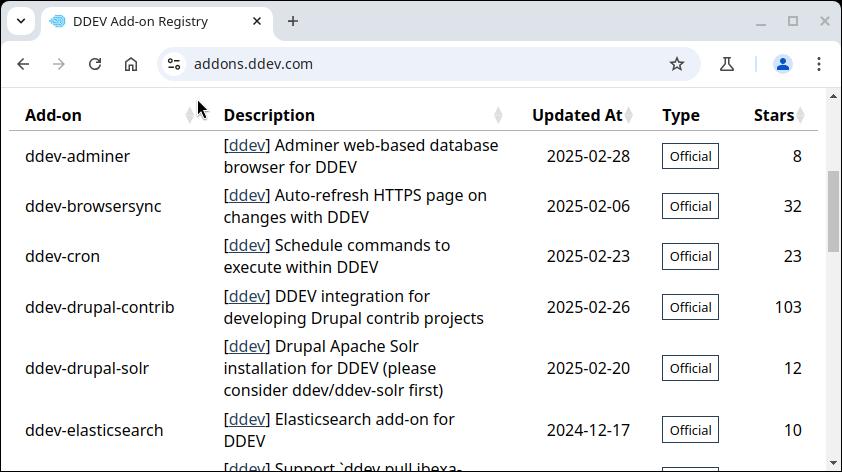Bookmark this page with the star icon
The height and width of the screenshot is (472, 842).
coord(677,64)
